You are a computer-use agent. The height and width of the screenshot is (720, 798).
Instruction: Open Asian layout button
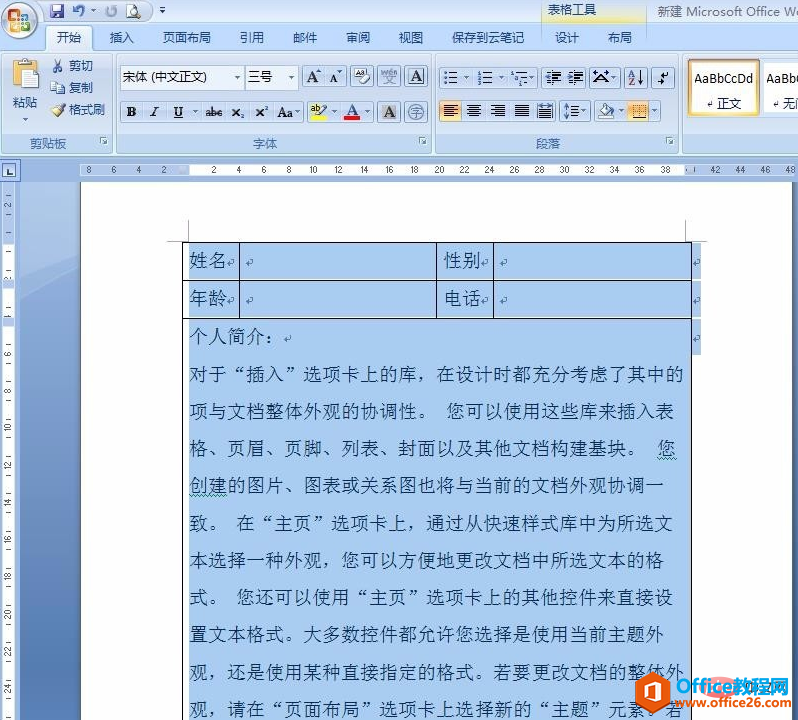click(x=604, y=77)
